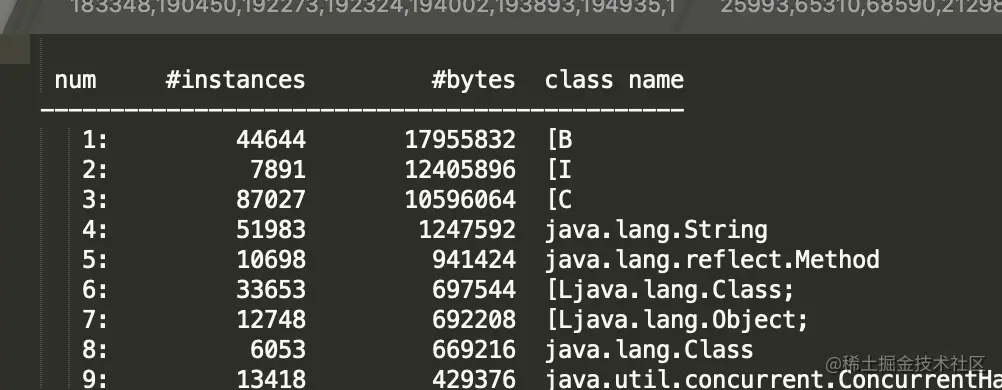Viewport: 1002px width, 390px height.
Task: Click instance count 12748
Action: coord(271,320)
